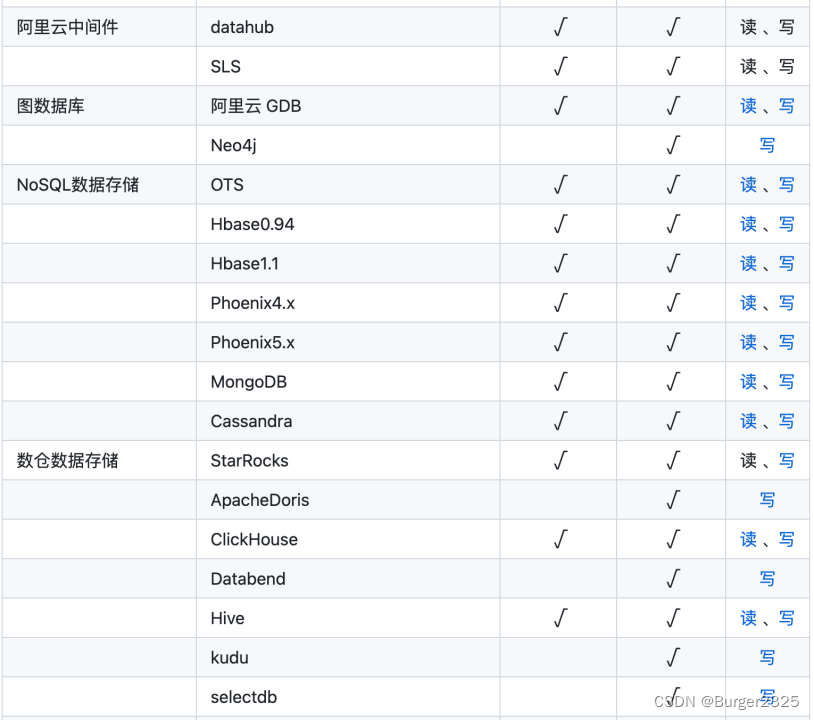
Task: Open the 写 link for 阿里云 GDB
Action: [x=786, y=106]
